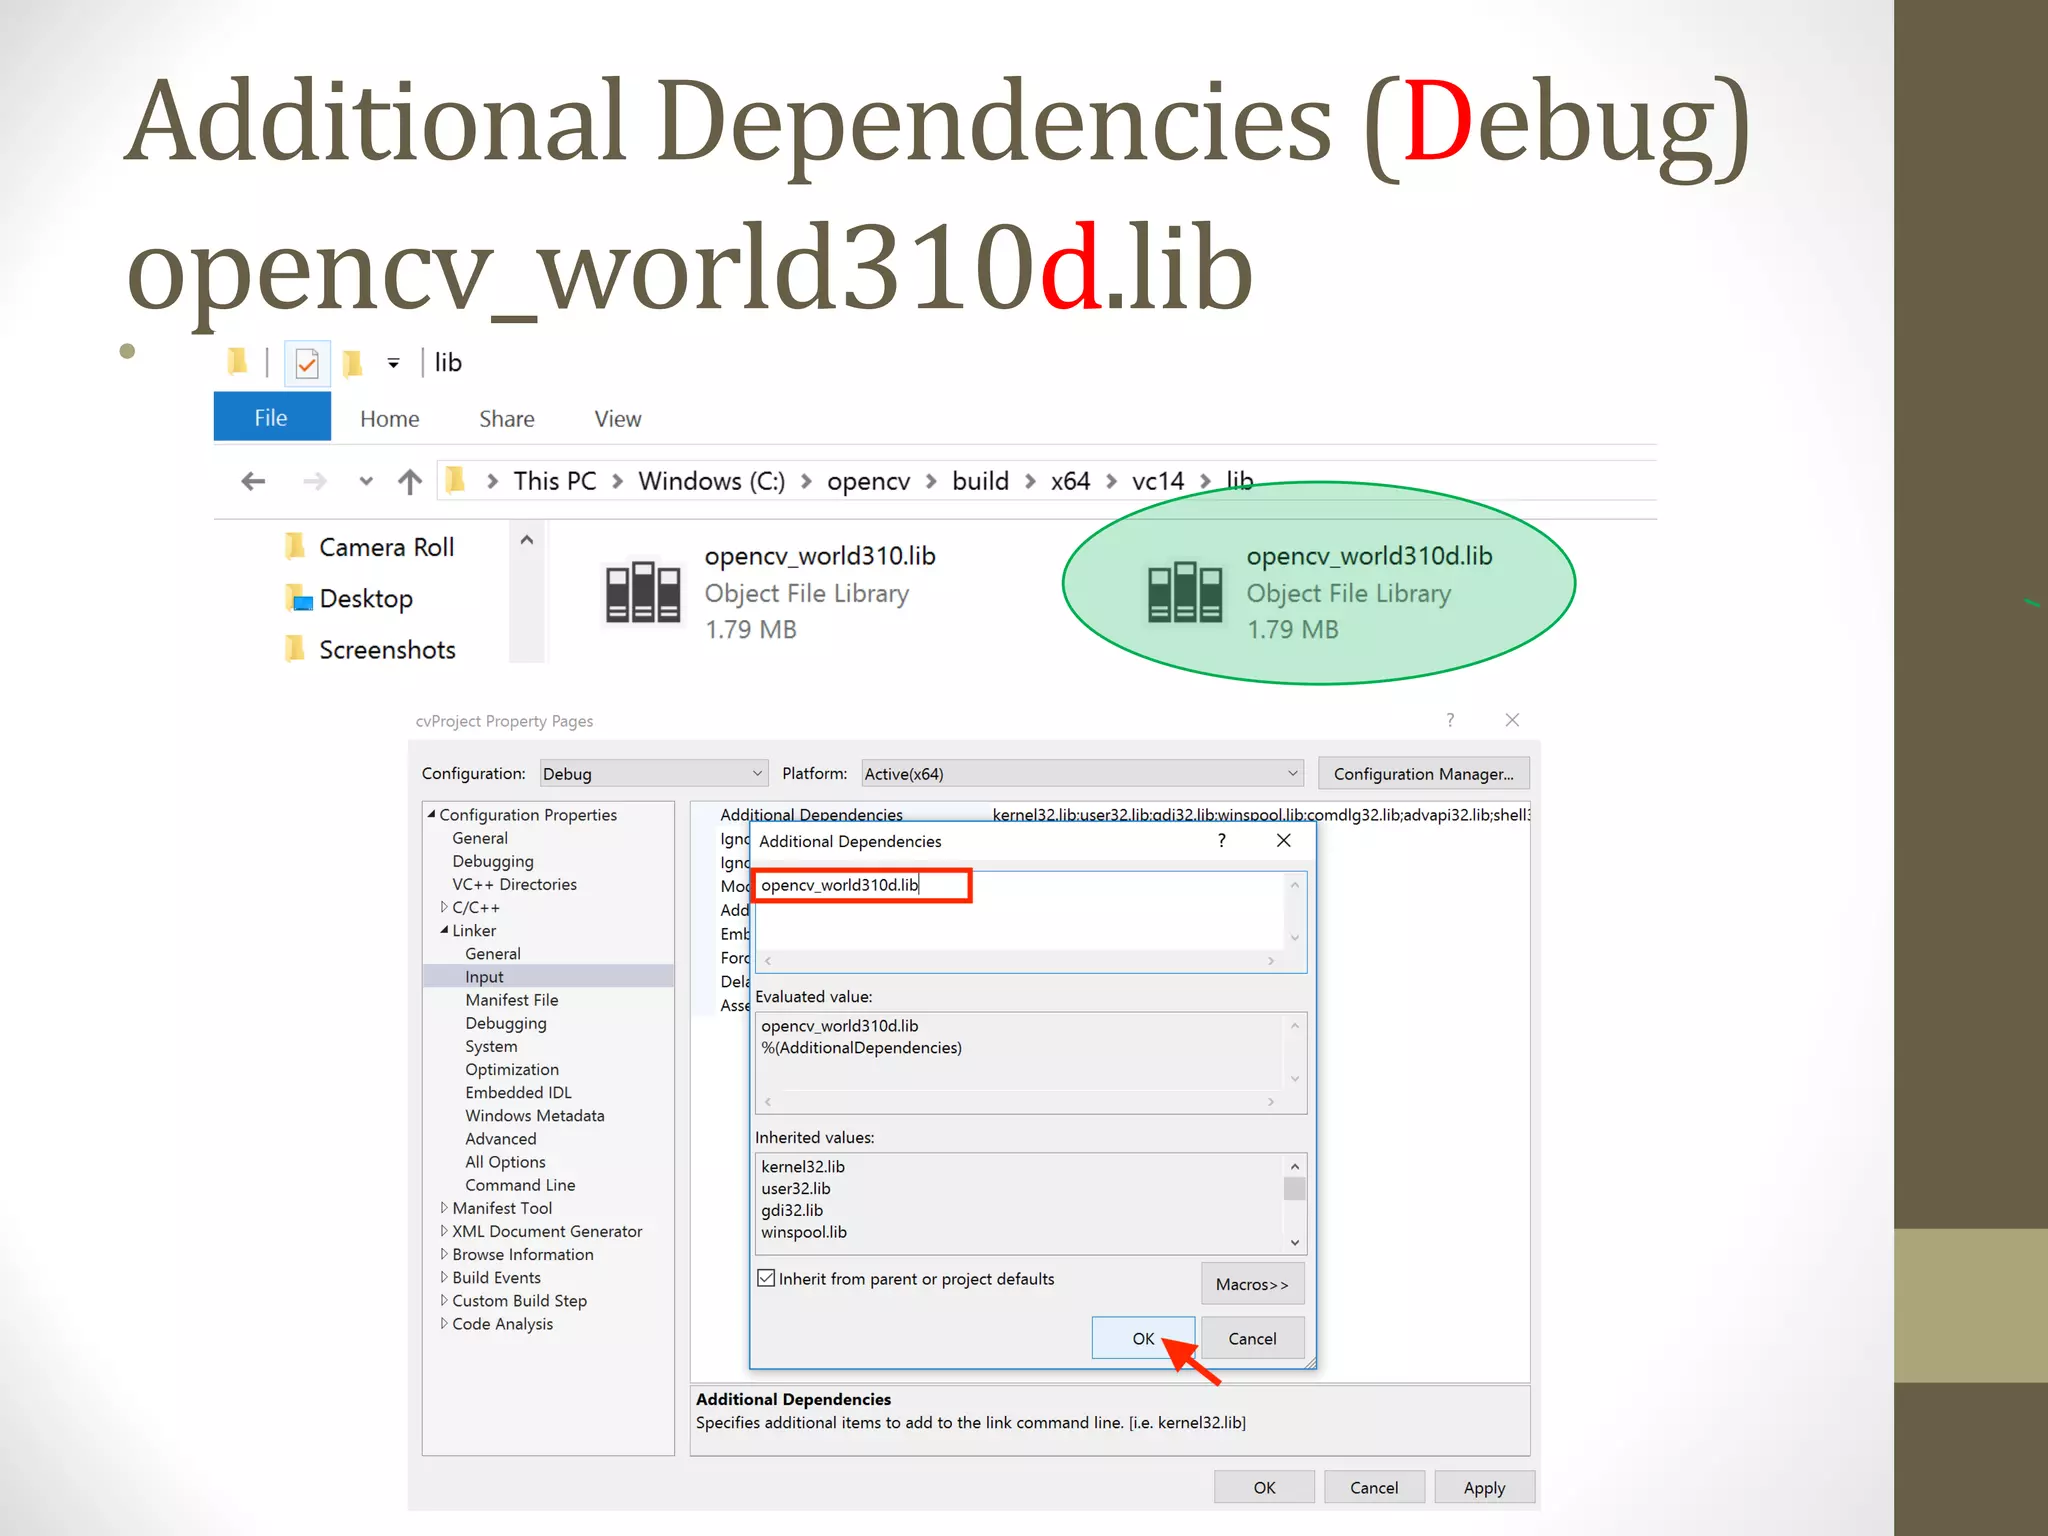Open the Platform dropdown showing Active(x64)
This screenshot has width=2048, height=1536.
[1082, 774]
